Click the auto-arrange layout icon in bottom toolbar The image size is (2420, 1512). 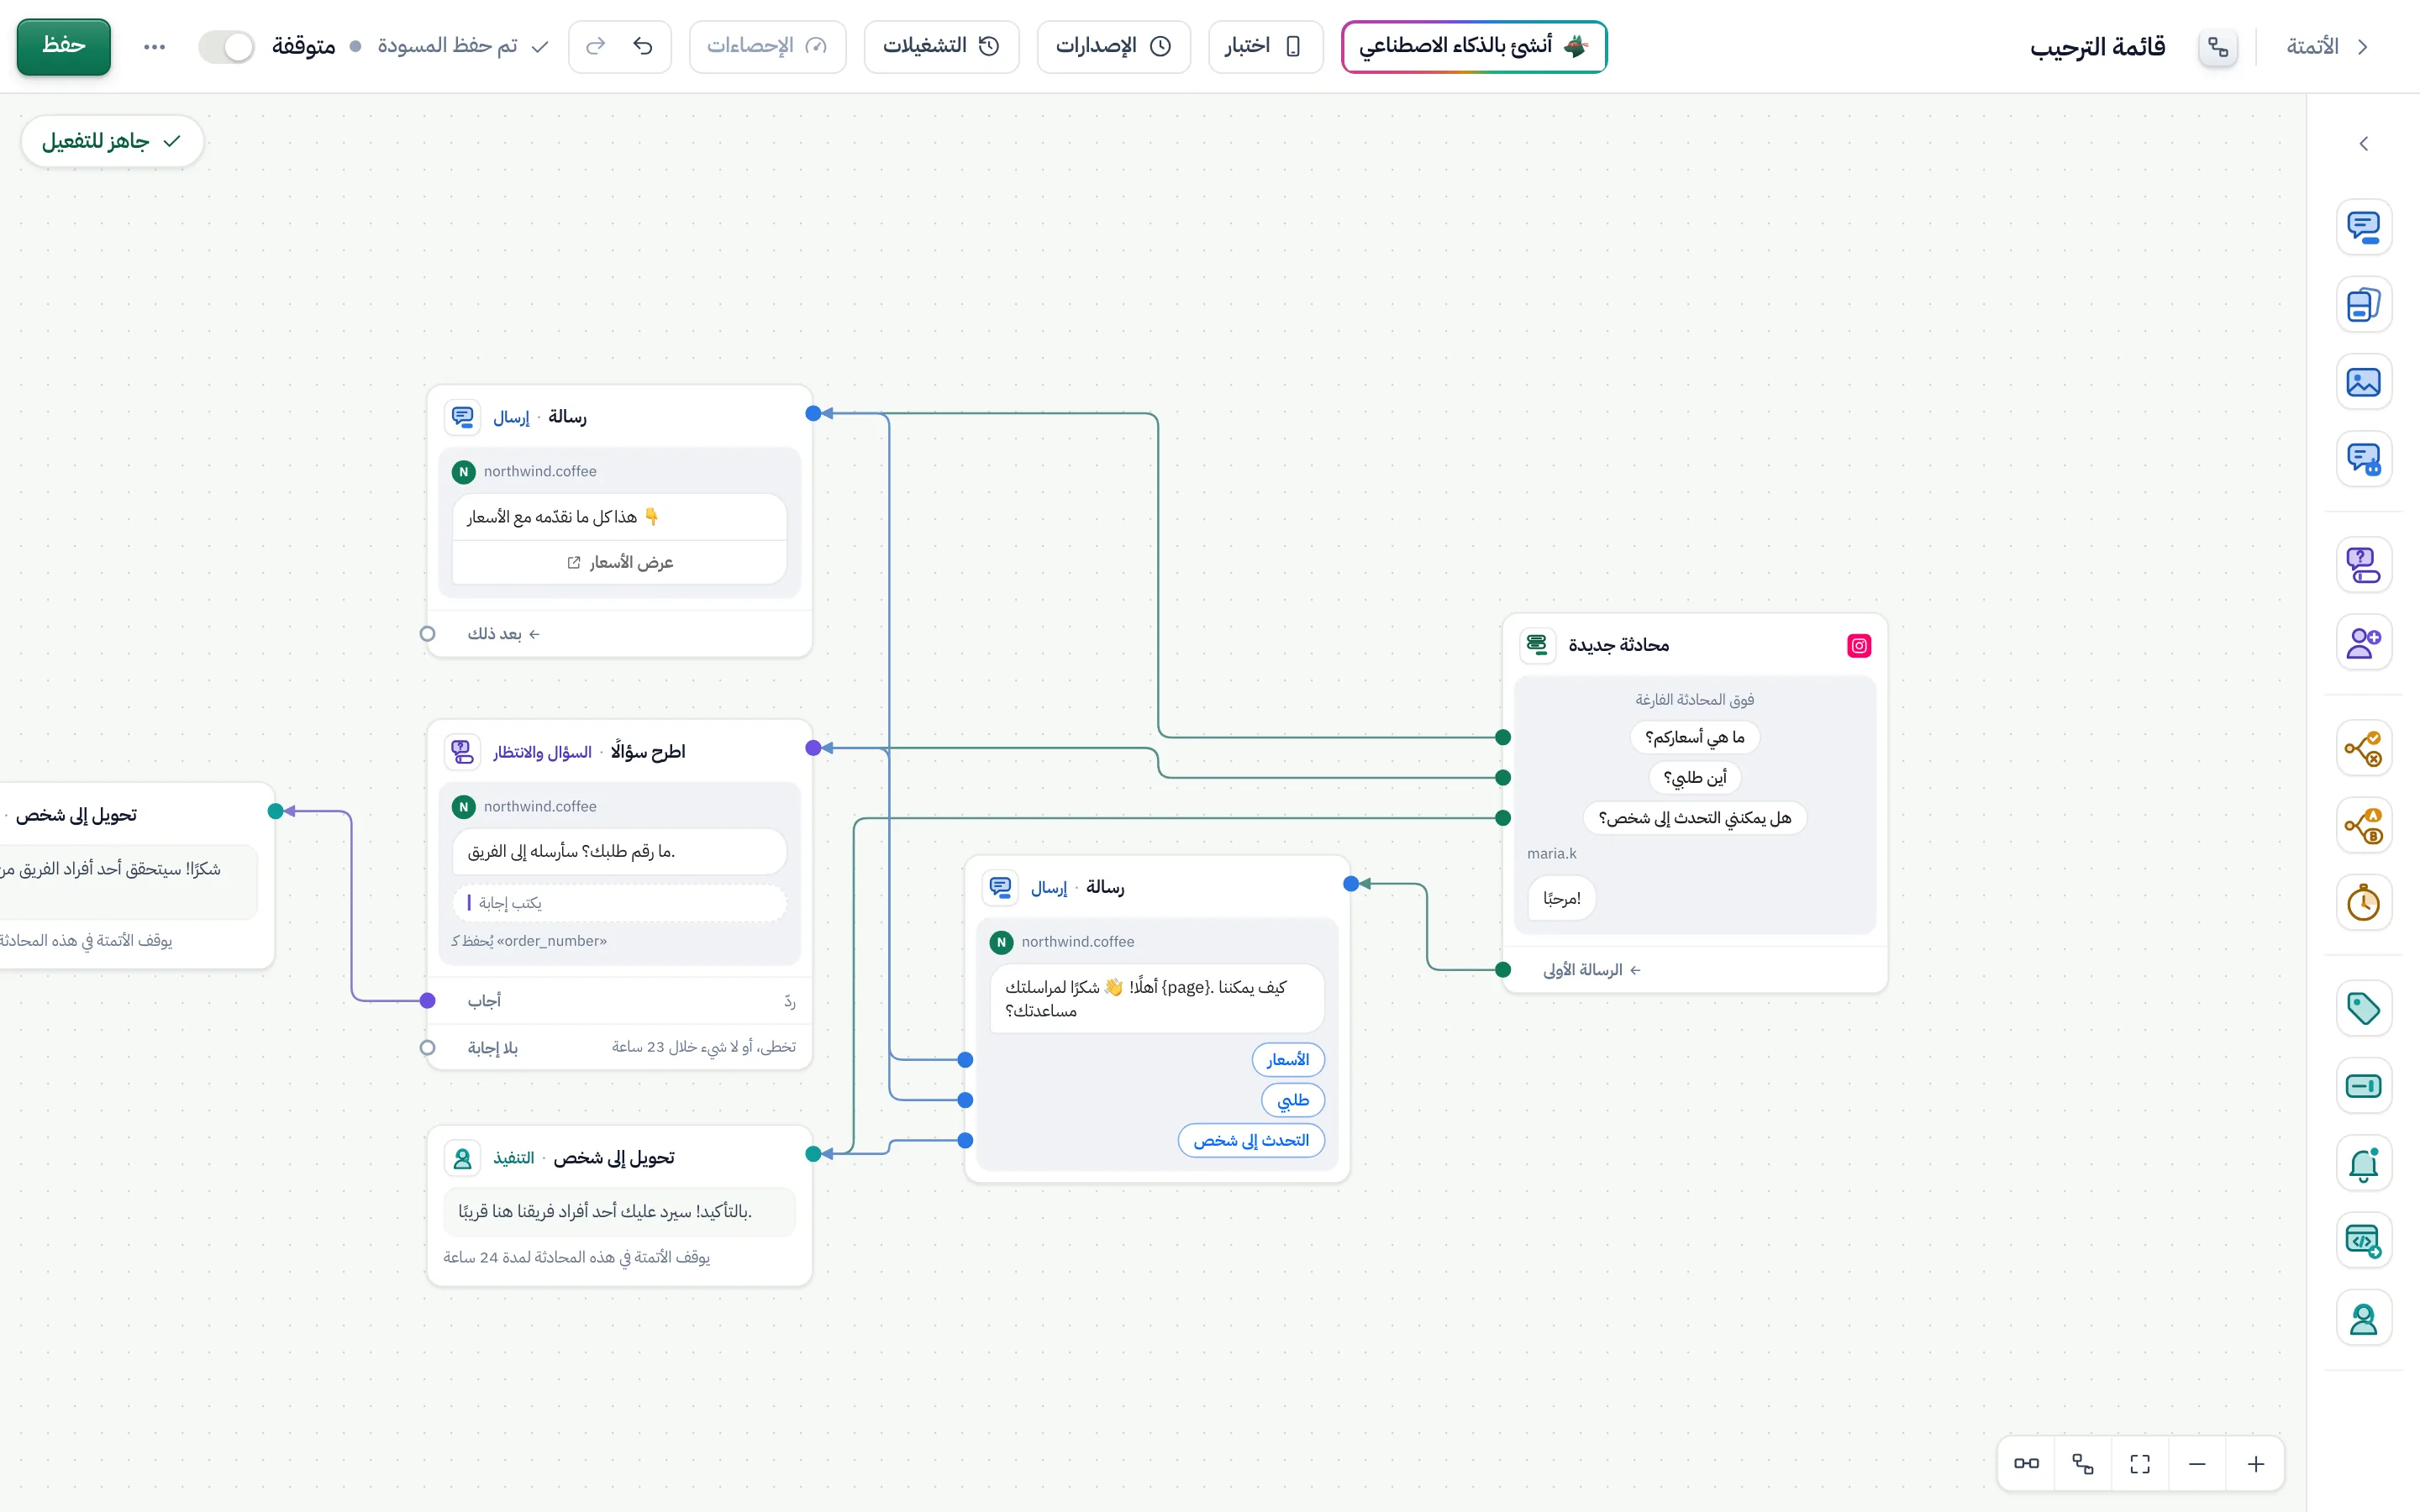click(x=2083, y=1464)
